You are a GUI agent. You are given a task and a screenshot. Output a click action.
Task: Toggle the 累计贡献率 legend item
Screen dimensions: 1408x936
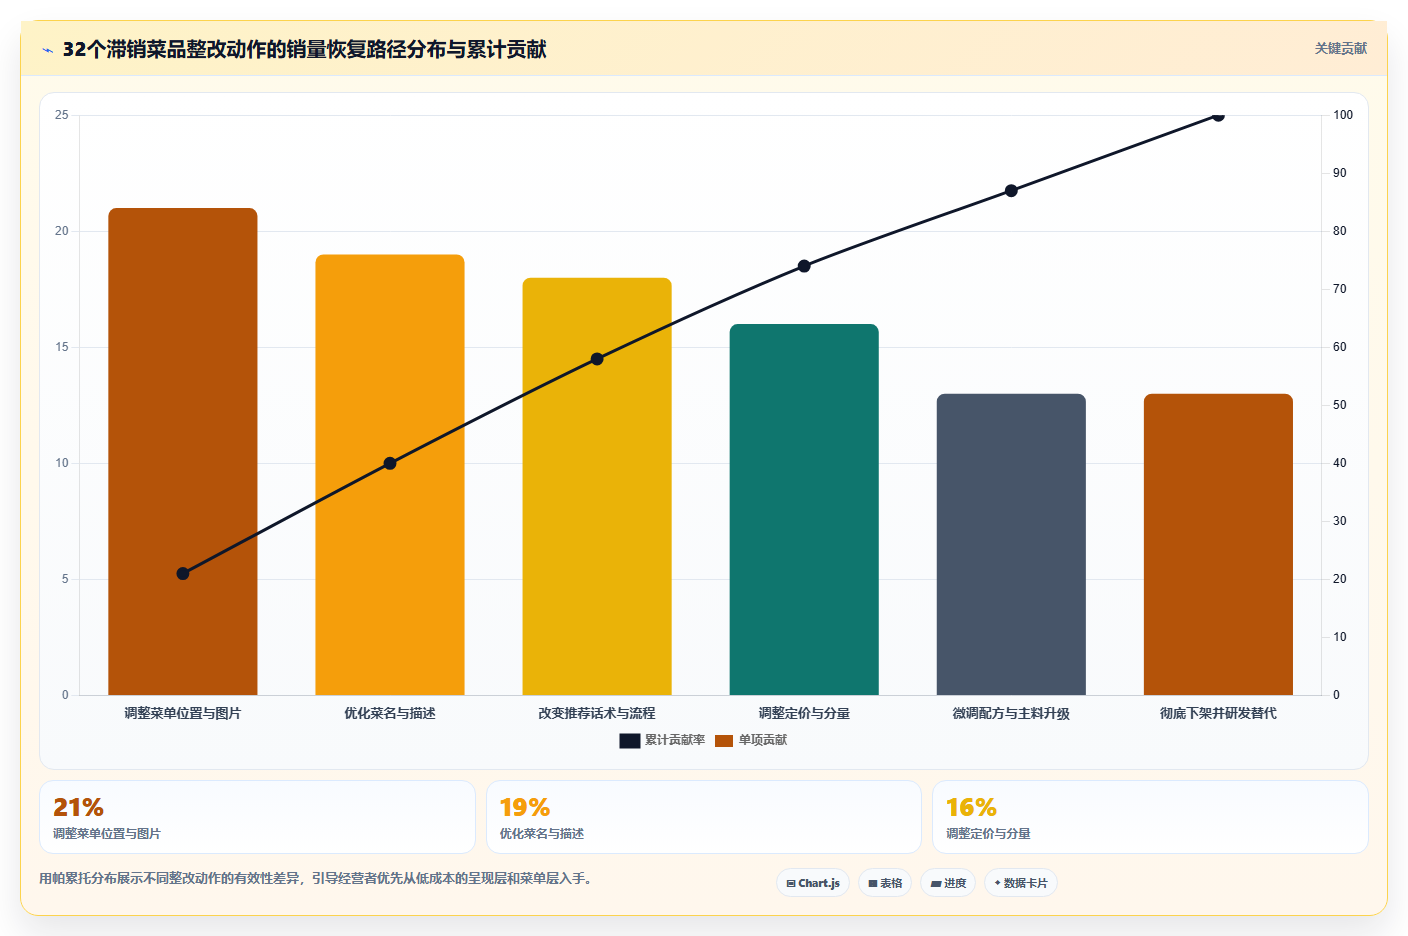(x=662, y=740)
